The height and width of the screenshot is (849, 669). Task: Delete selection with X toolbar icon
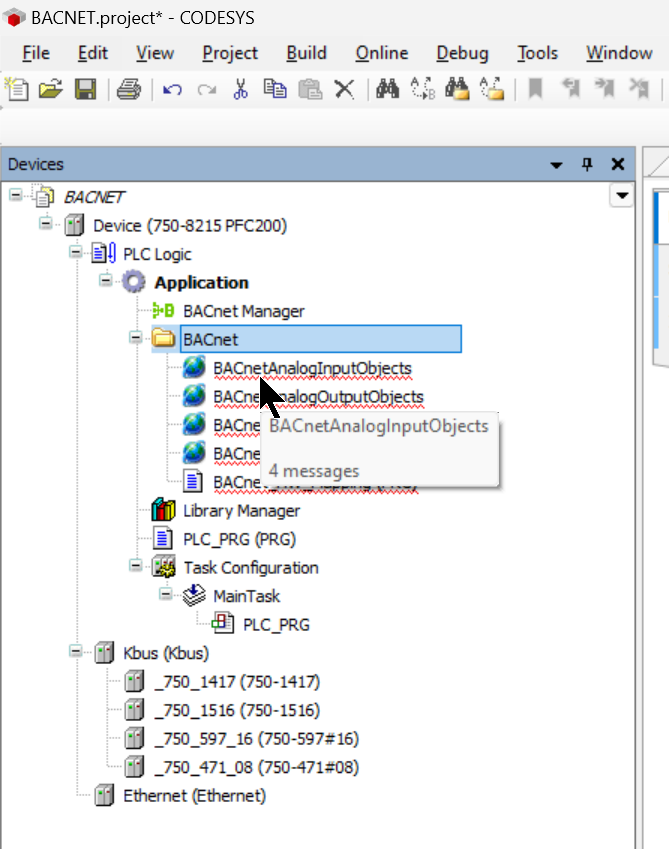344,89
